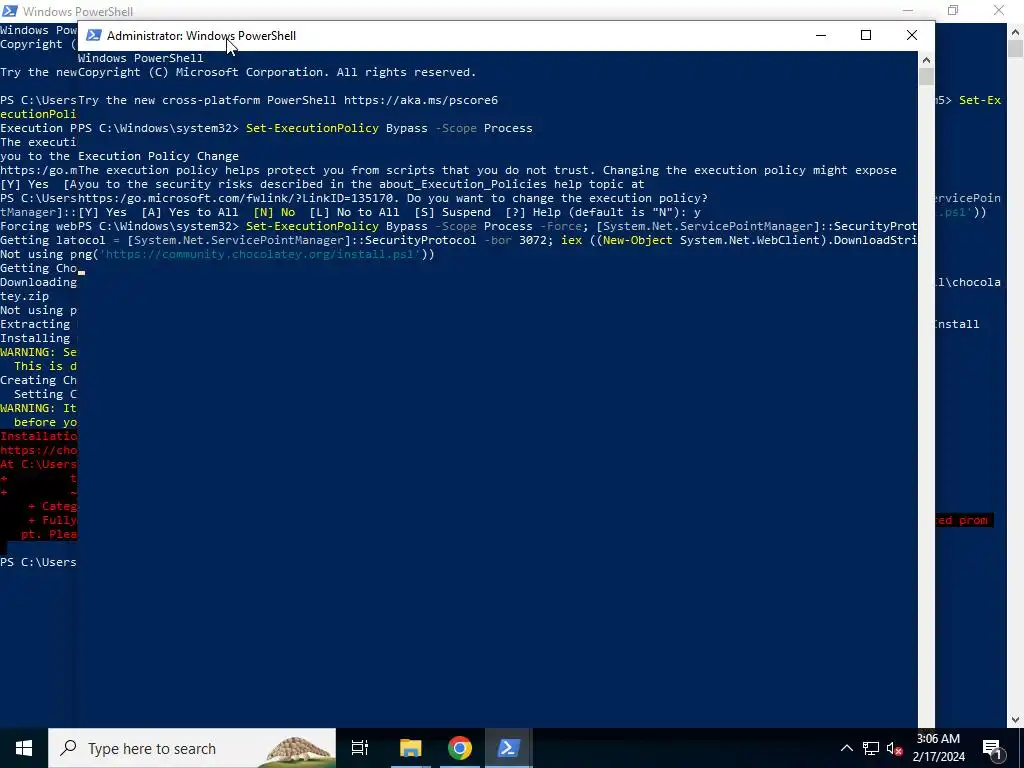Minimize the Administrator PowerShell window
This screenshot has width=1024, height=768.
821,35
